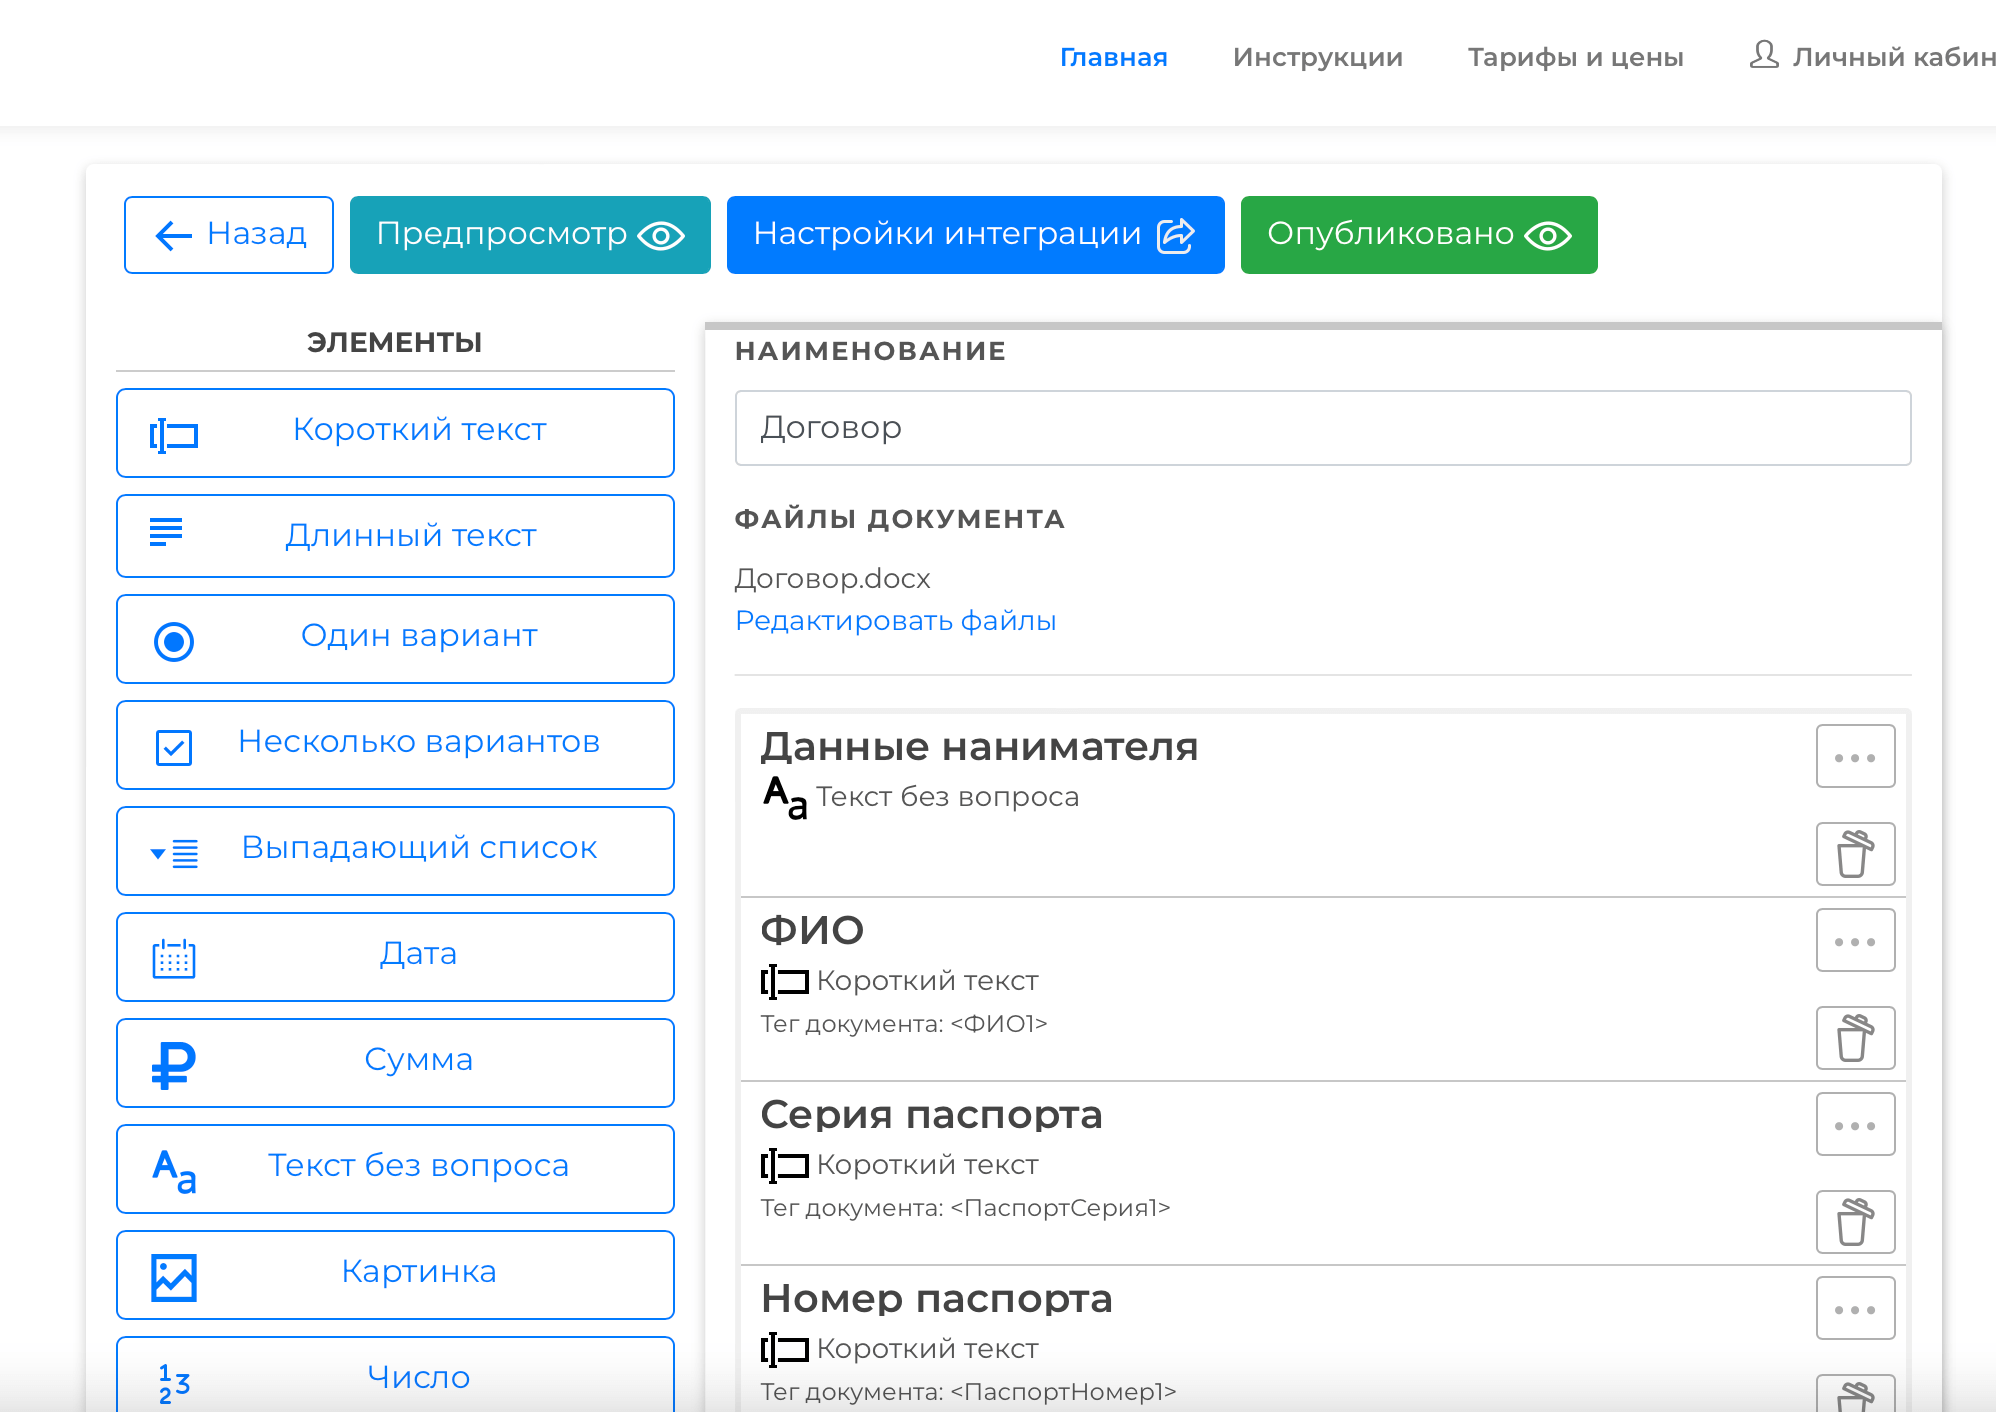Viewport: 1996px width, 1412px height.
Task: Click the image icon for Картинка
Action: click(x=174, y=1277)
